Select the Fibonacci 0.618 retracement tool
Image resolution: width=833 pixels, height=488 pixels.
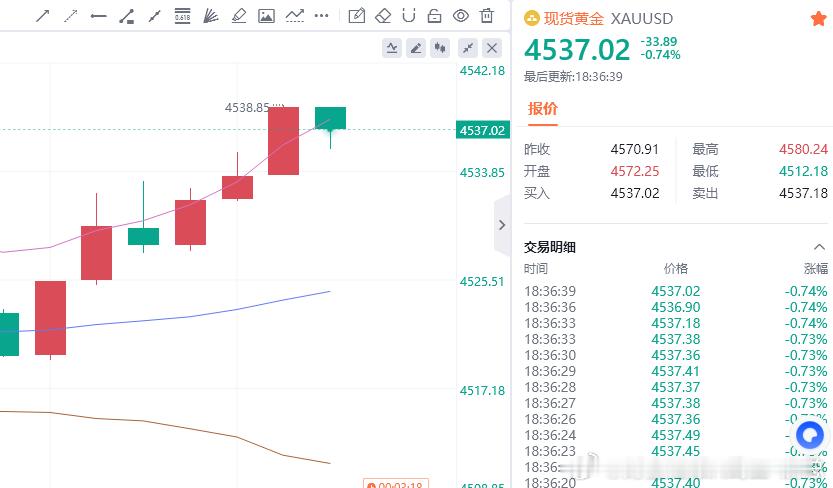tap(182, 16)
